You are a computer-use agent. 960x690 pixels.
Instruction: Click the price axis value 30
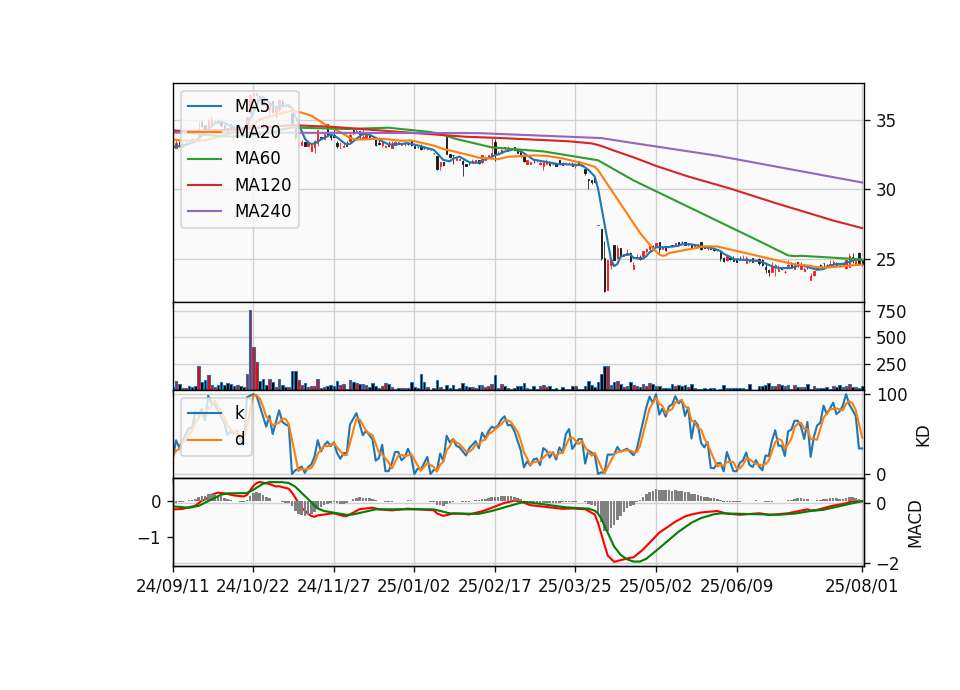886,190
